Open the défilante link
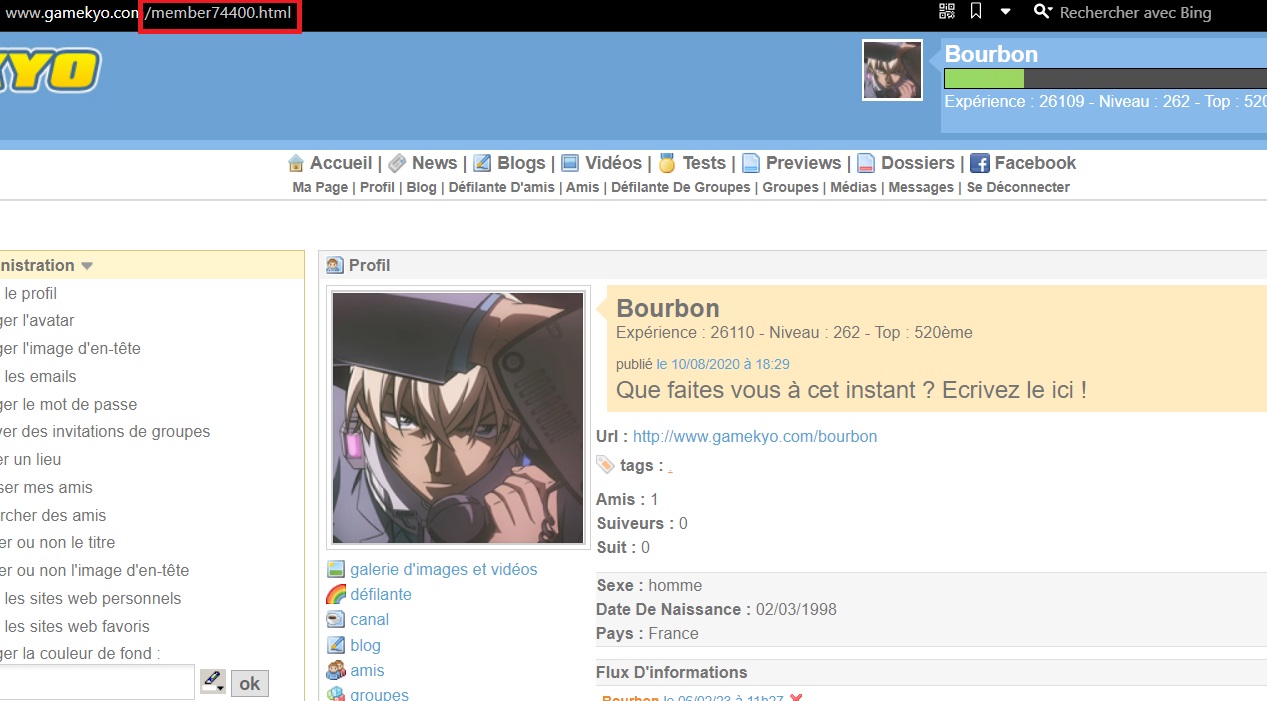 click(x=381, y=594)
